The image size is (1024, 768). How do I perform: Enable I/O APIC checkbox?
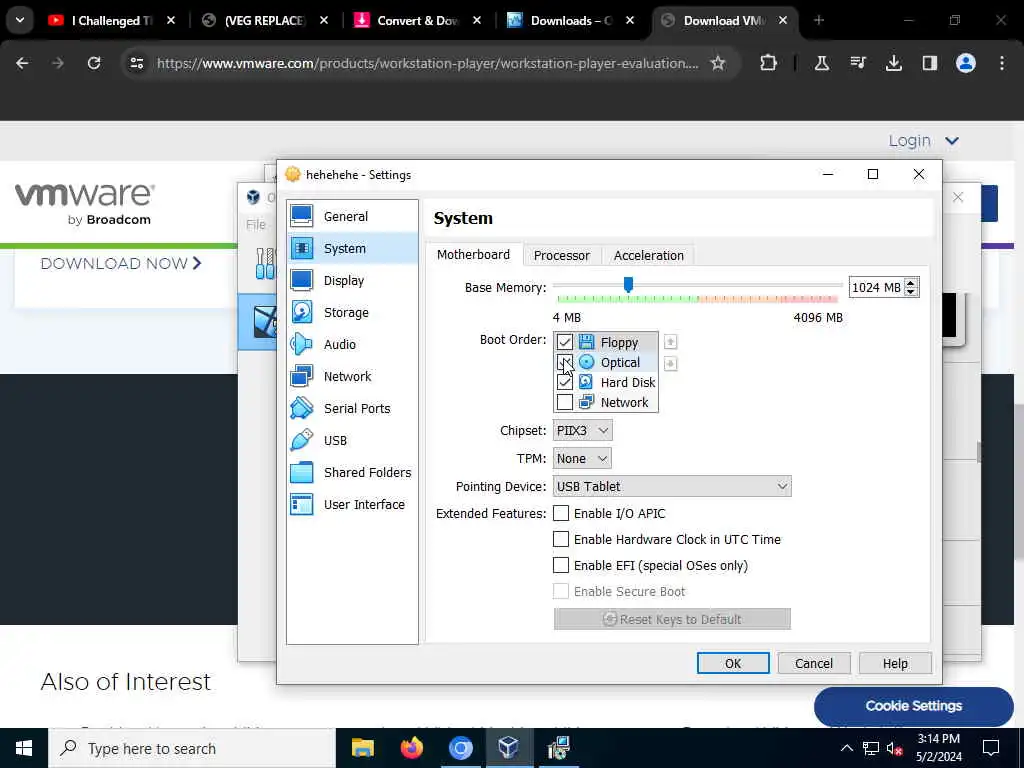(x=561, y=513)
